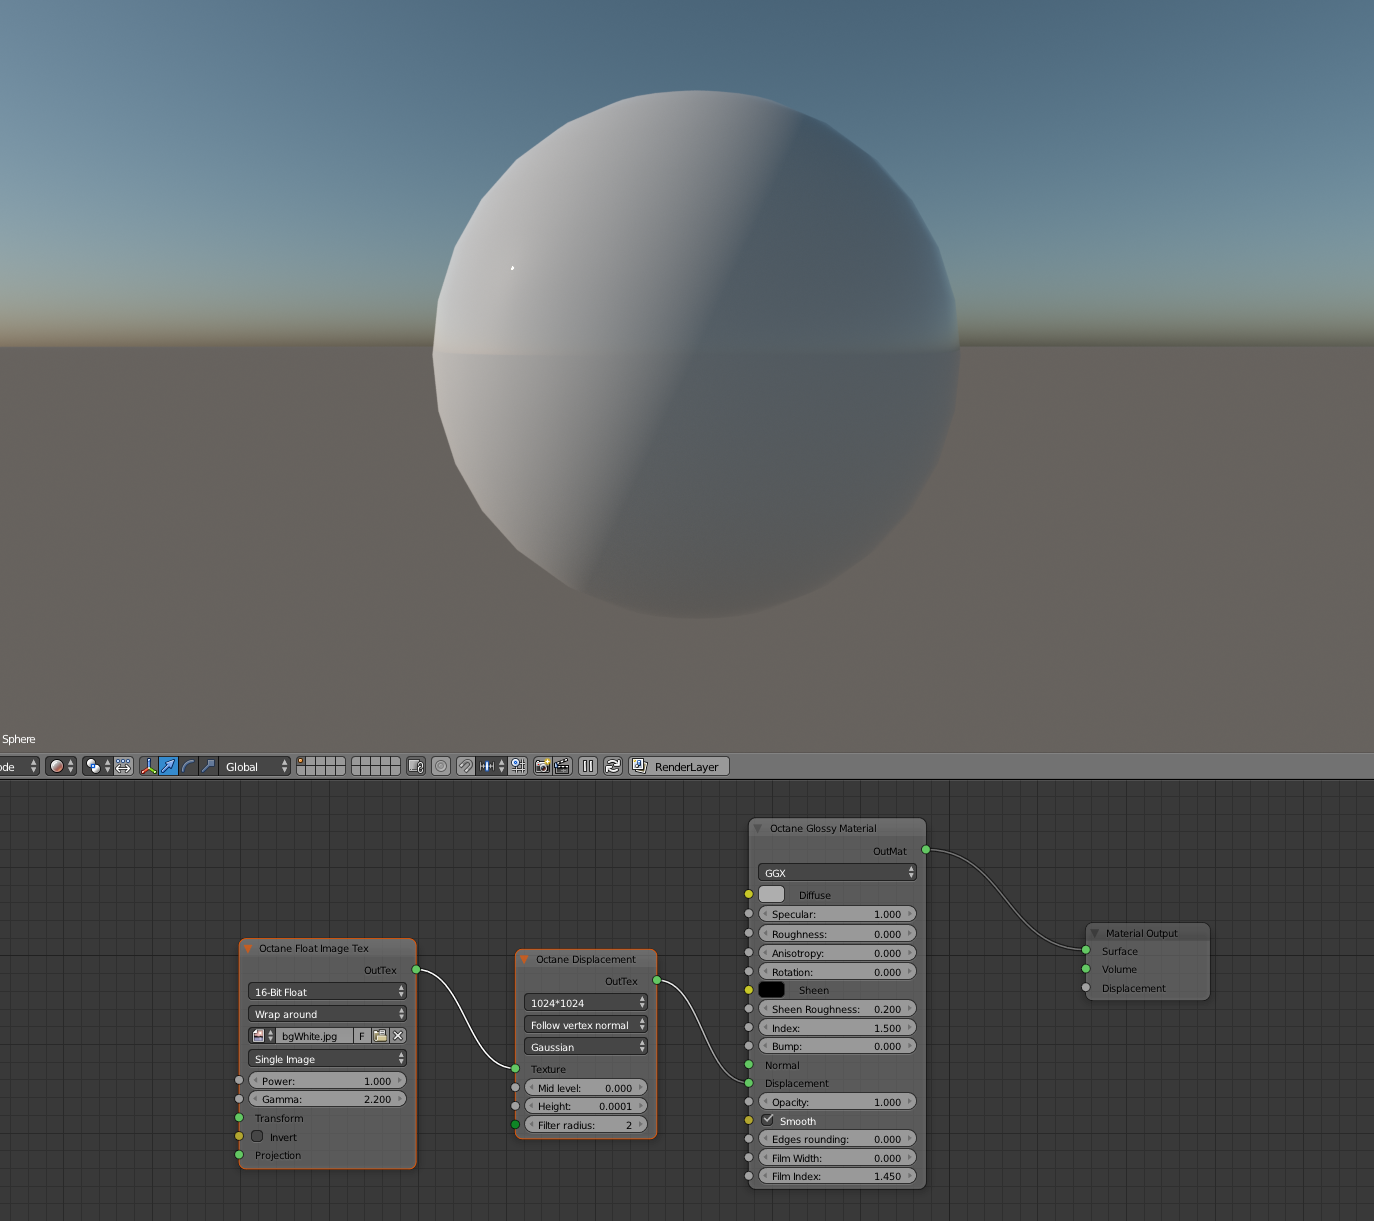1374x1221 pixels.
Task: Click the RenderLayer button
Action: (679, 766)
